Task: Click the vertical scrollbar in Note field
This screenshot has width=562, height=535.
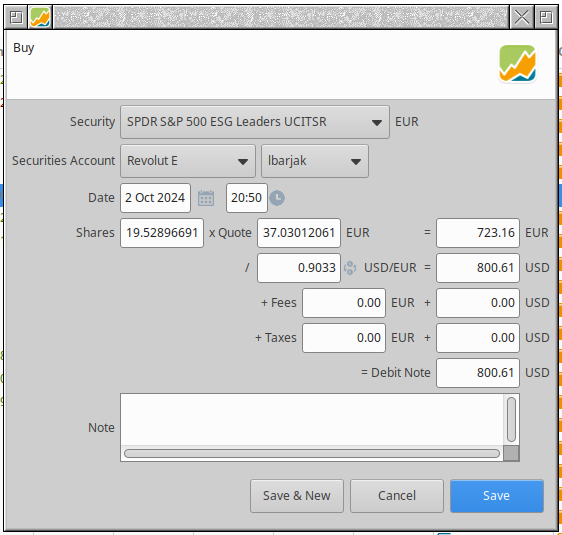Action: point(511,420)
